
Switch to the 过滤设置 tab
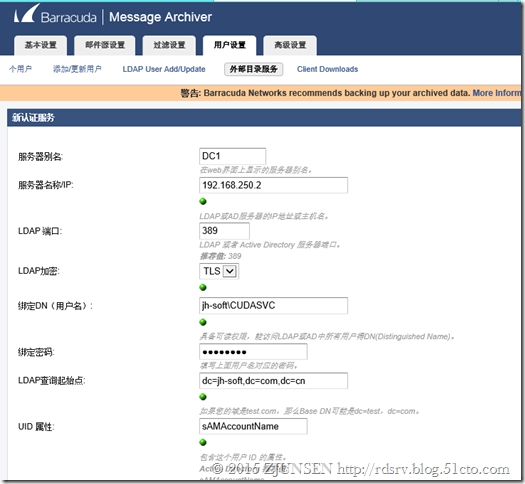(x=169, y=45)
